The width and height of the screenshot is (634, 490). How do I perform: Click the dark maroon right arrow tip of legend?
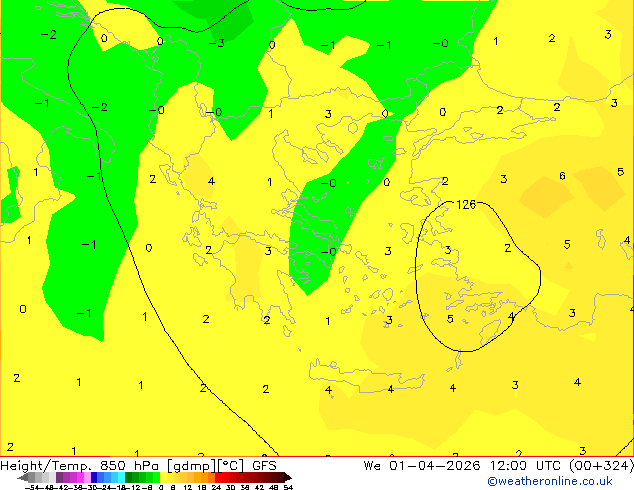[x=288, y=477]
